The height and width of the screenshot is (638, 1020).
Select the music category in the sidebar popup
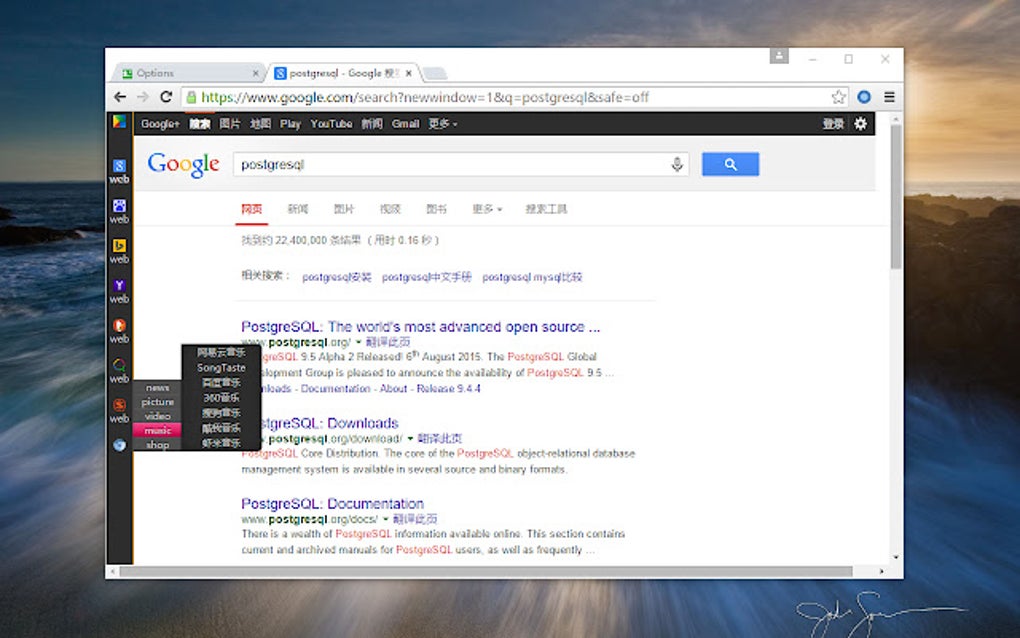point(157,430)
